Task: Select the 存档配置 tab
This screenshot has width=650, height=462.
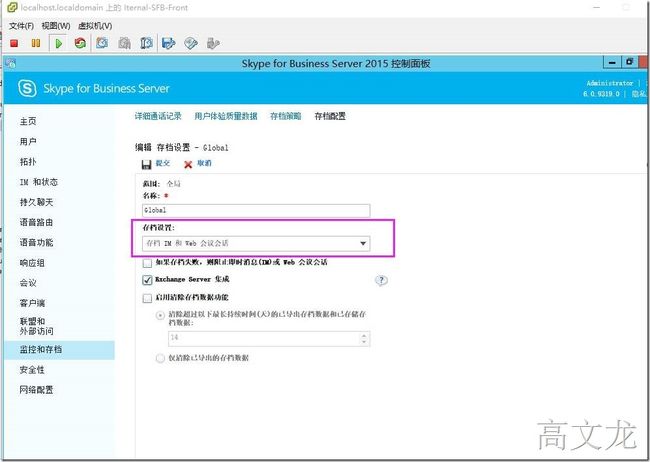Action: pos(330,116)
